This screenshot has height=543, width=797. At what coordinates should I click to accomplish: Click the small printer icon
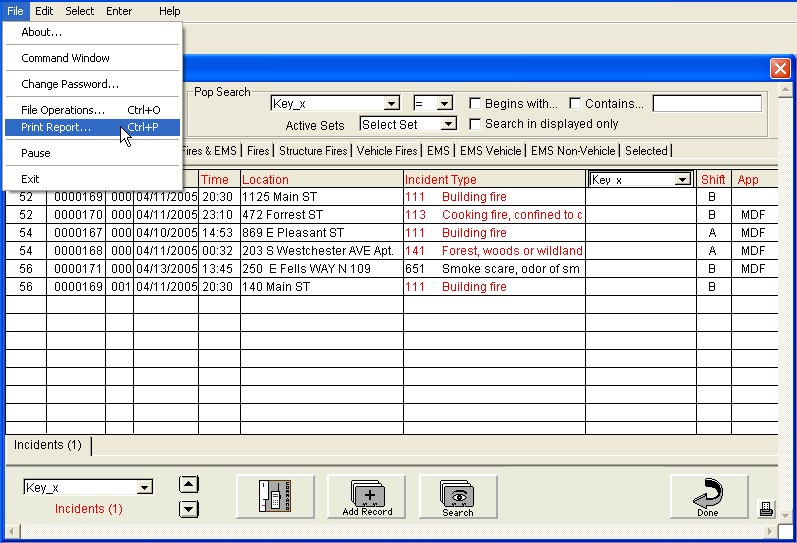766,508
